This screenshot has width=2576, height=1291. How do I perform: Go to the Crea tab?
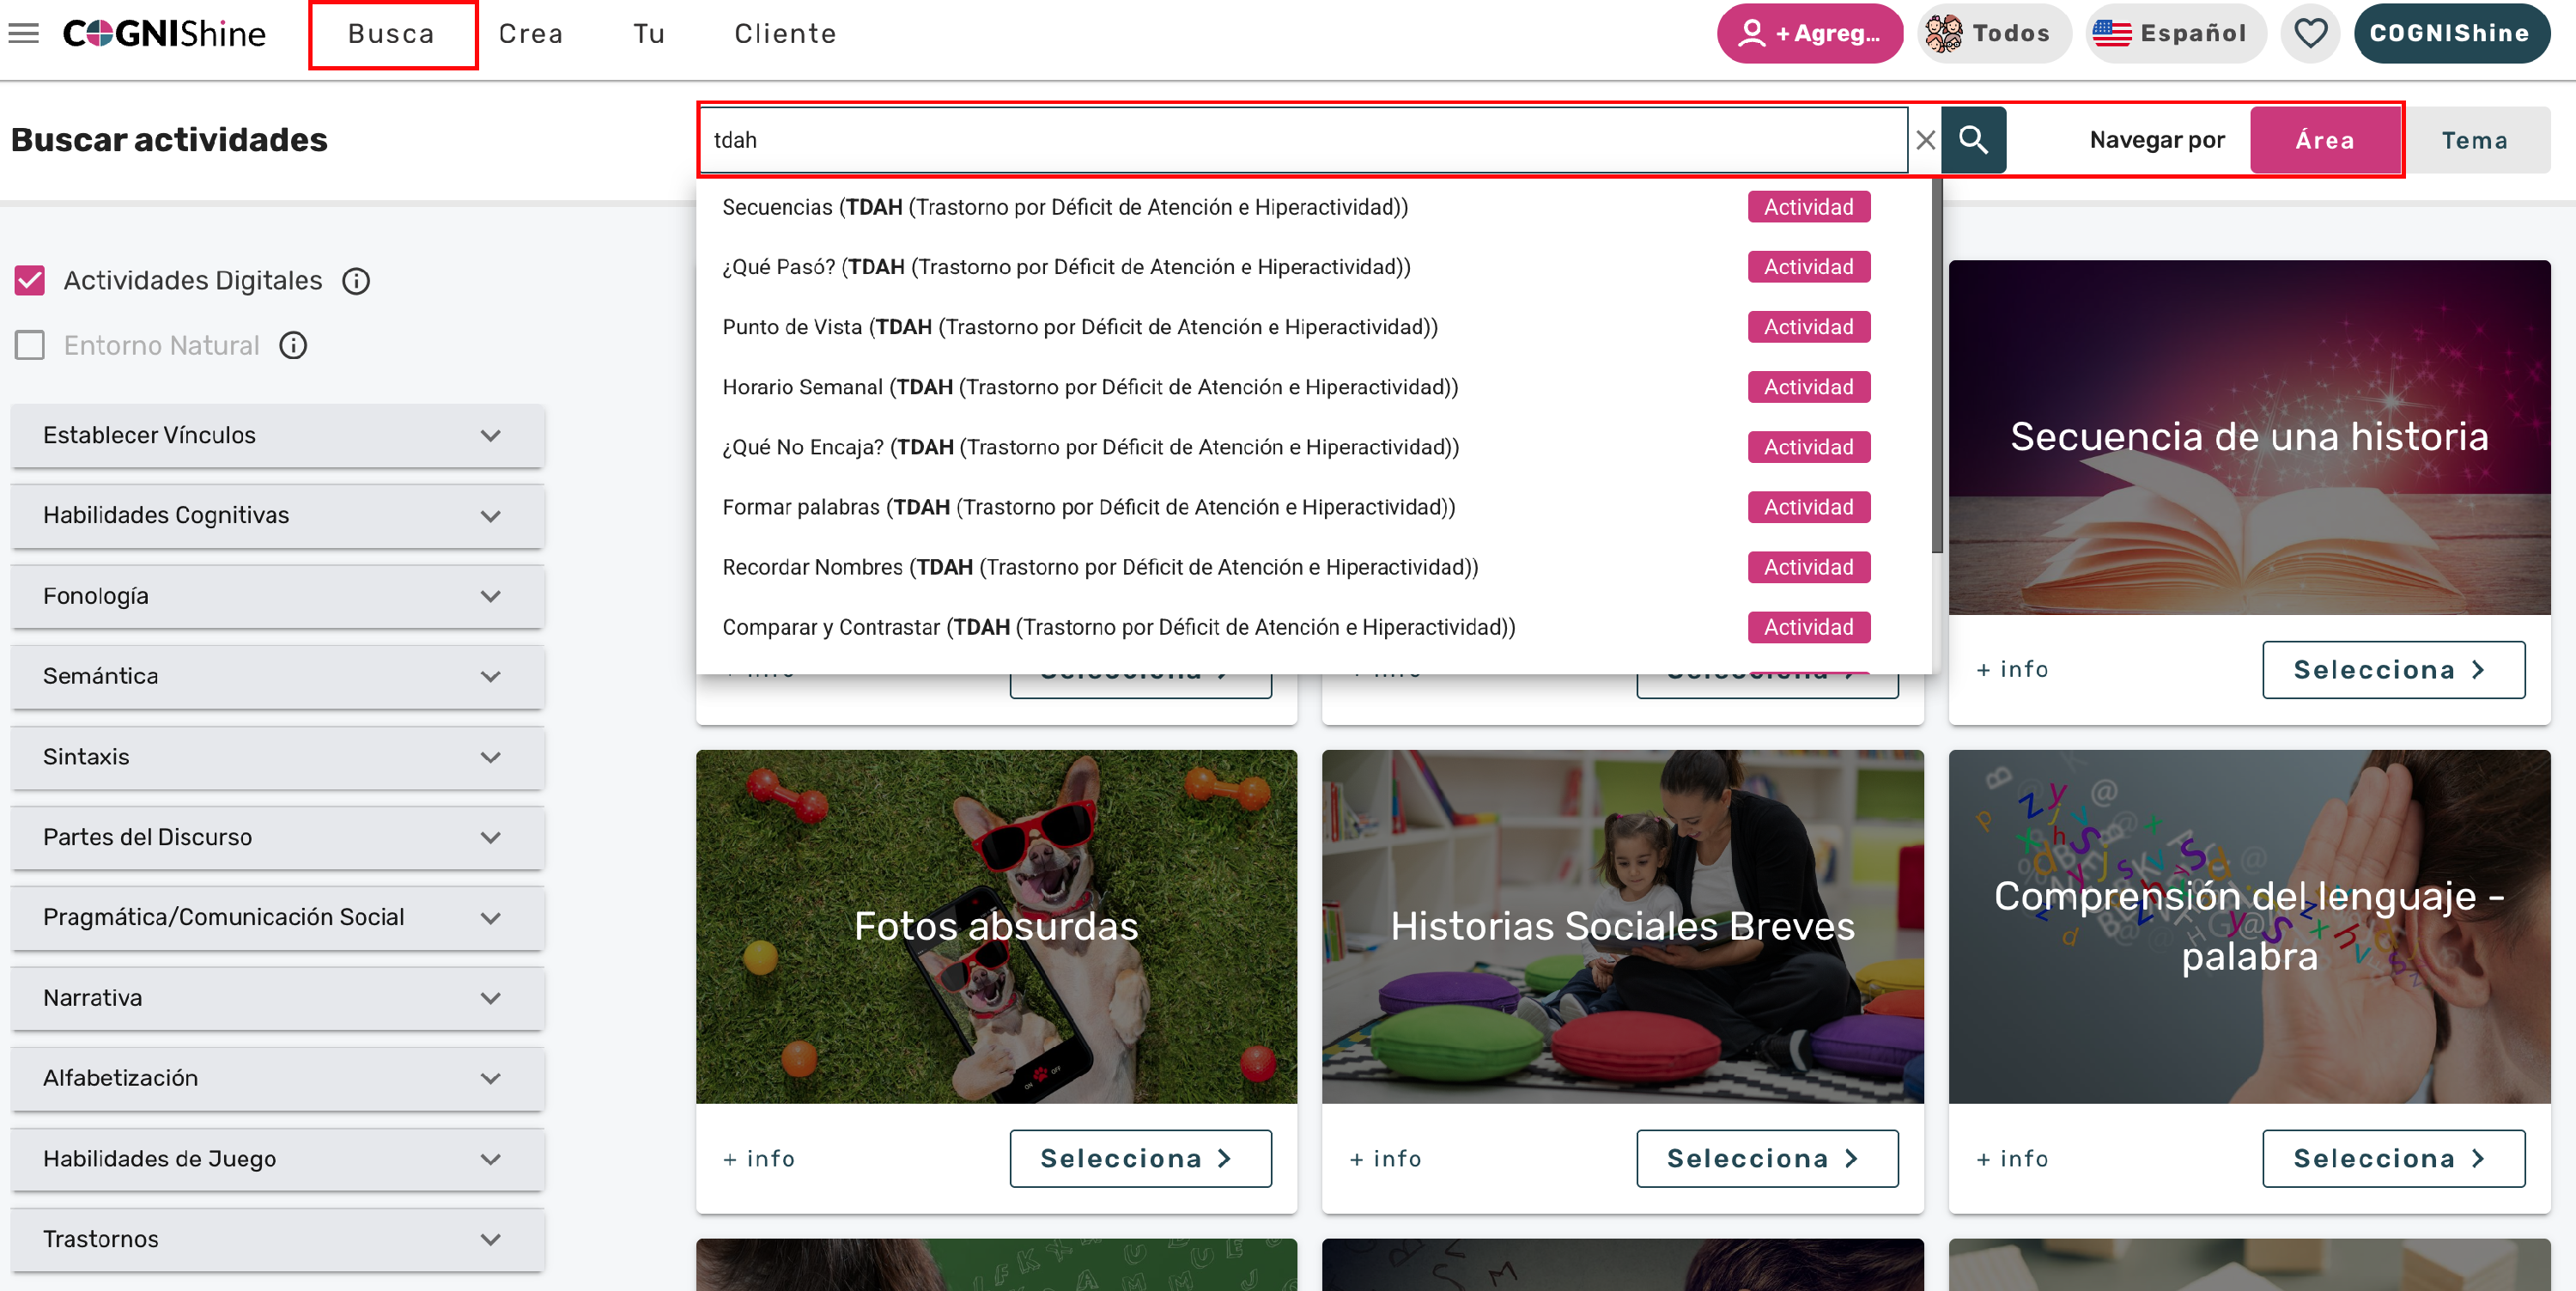[x=531, y=34]
